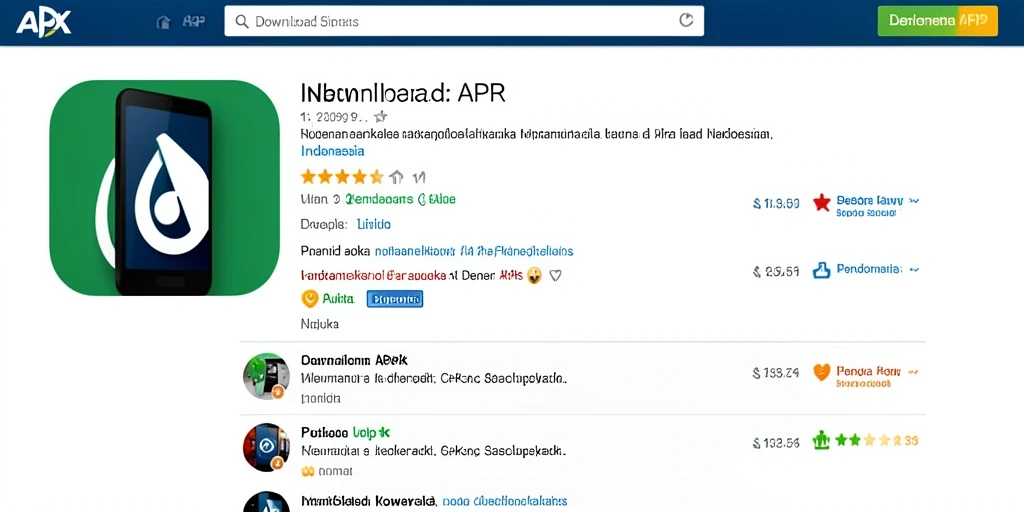Click the Nrjuka label
1024x512 pixels.
point(319,323)
